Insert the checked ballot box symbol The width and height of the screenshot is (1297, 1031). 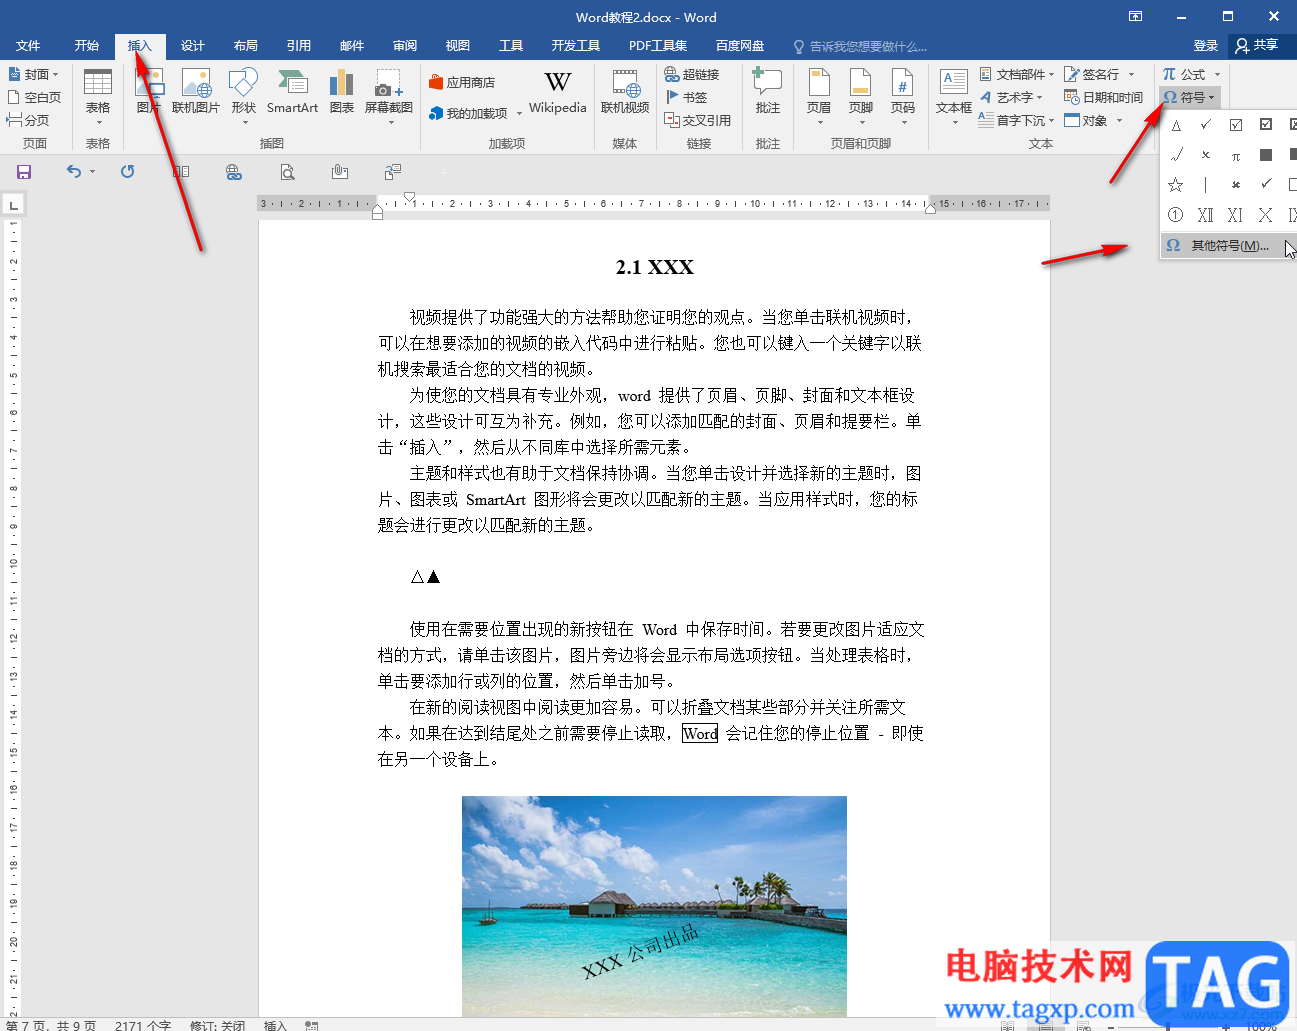click(x=1236, y=125)
